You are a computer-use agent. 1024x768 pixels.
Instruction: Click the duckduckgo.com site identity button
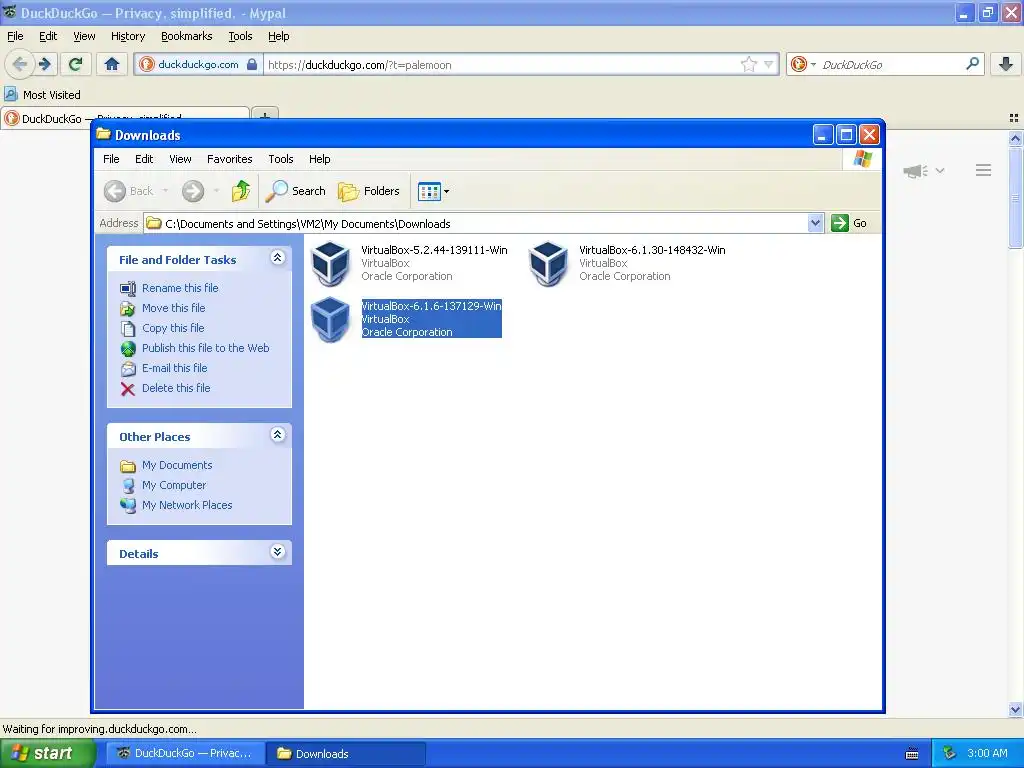click(x=199, y=64)
